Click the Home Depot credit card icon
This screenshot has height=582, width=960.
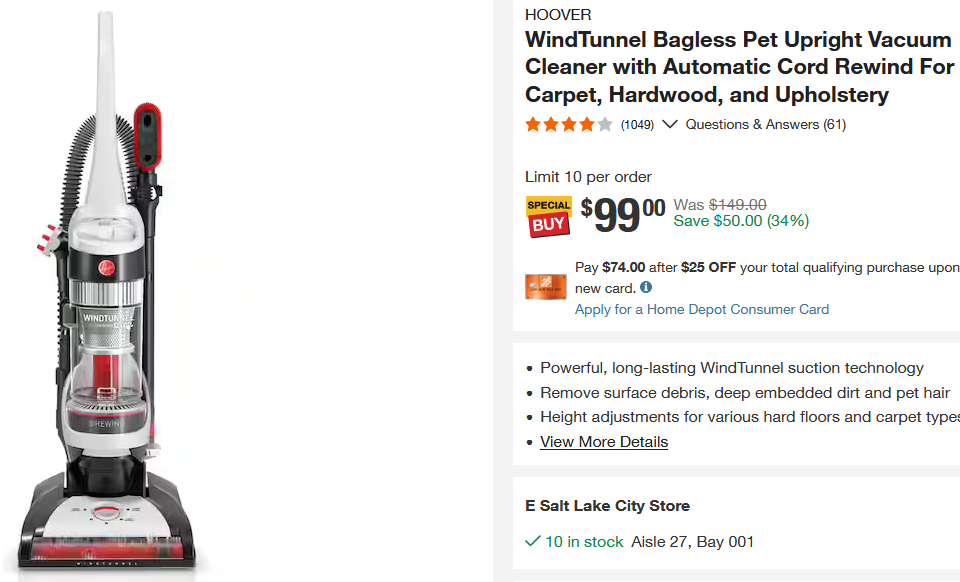coord(546,287)
